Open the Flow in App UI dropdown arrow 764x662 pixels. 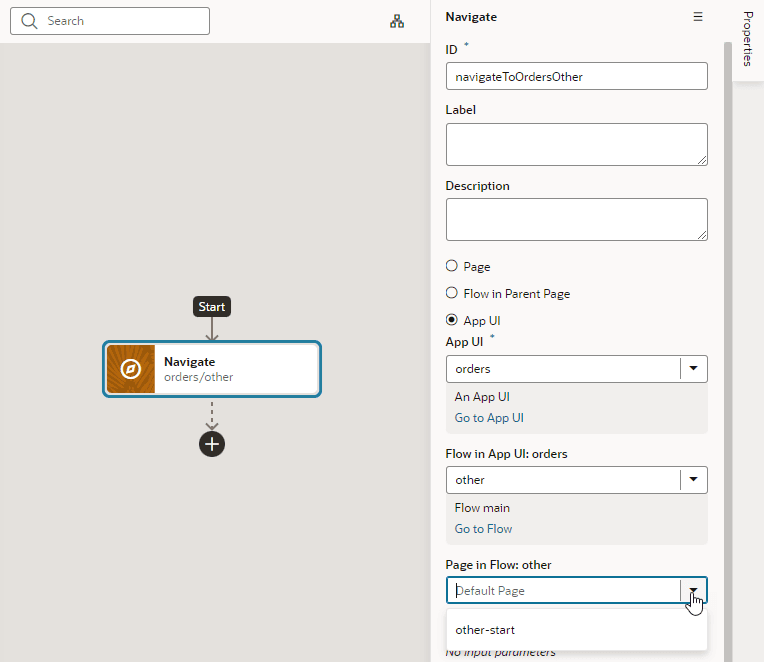(x=693, y=479)
